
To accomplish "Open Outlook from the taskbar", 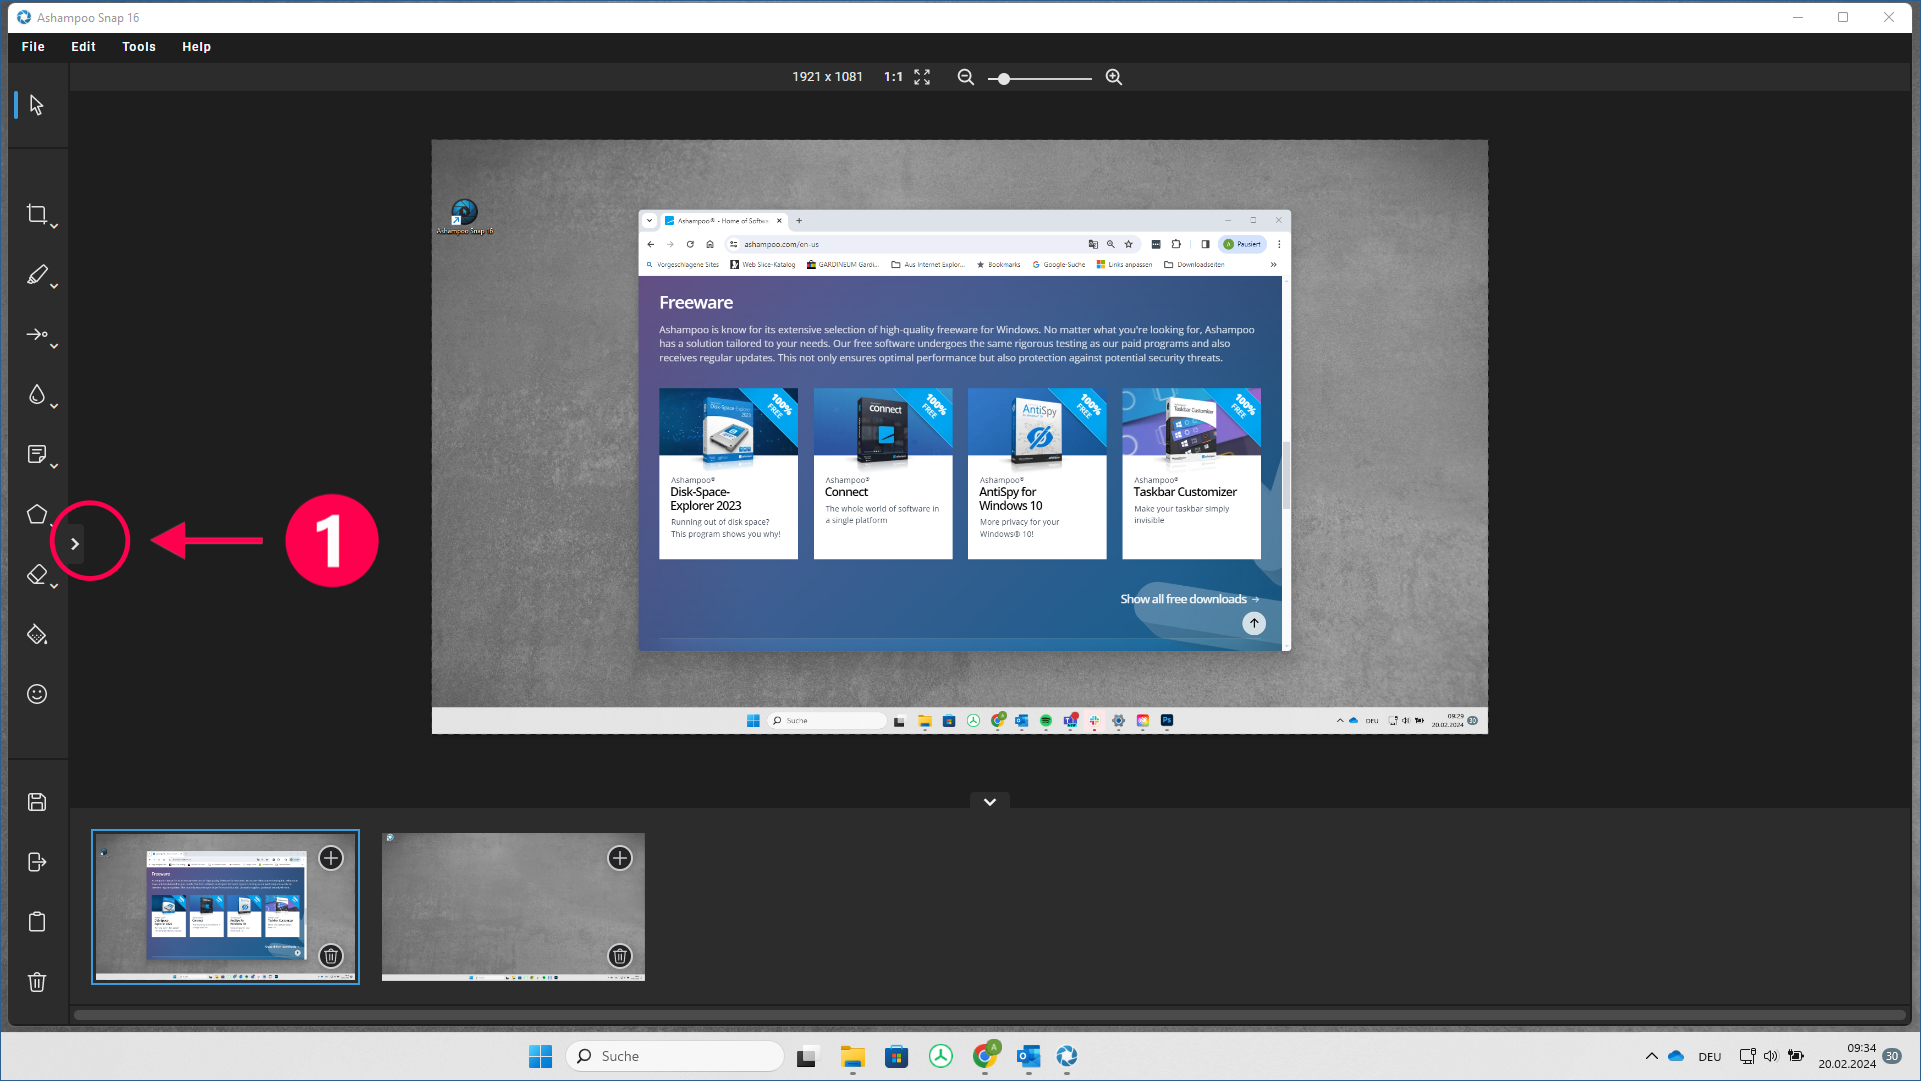I will [1029, 1056].
